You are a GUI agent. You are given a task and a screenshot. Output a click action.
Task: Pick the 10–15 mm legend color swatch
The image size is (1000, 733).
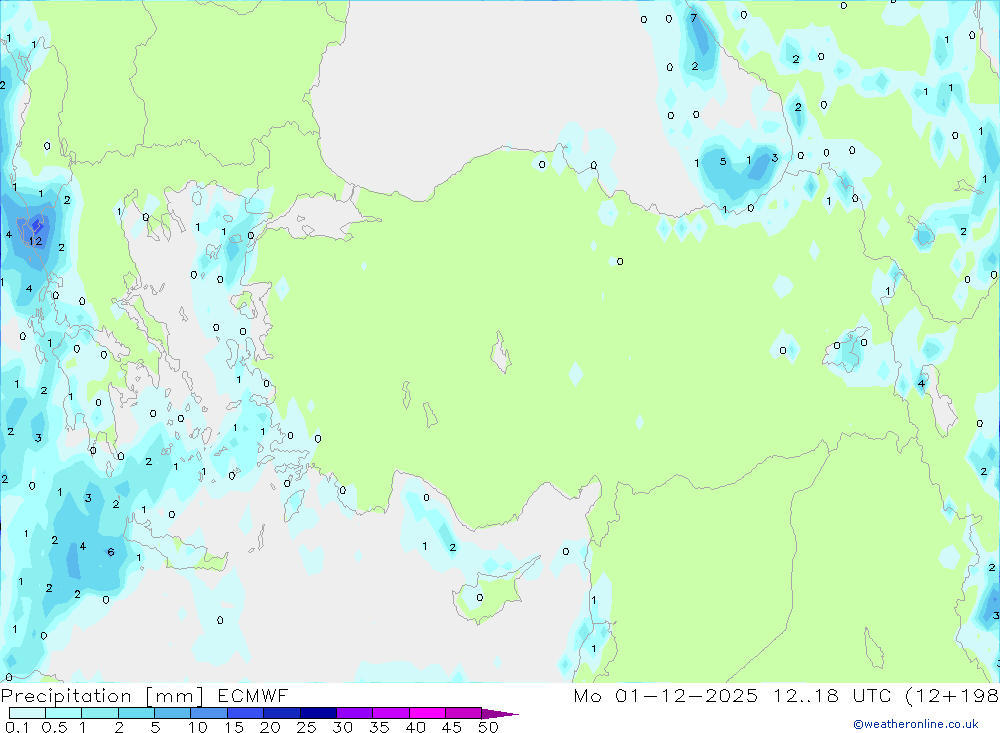(209, 713)
